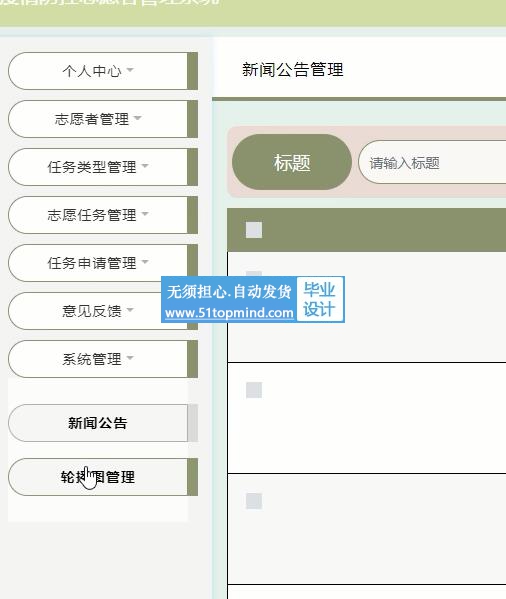Click the 标题 label button

coord(292,162)
